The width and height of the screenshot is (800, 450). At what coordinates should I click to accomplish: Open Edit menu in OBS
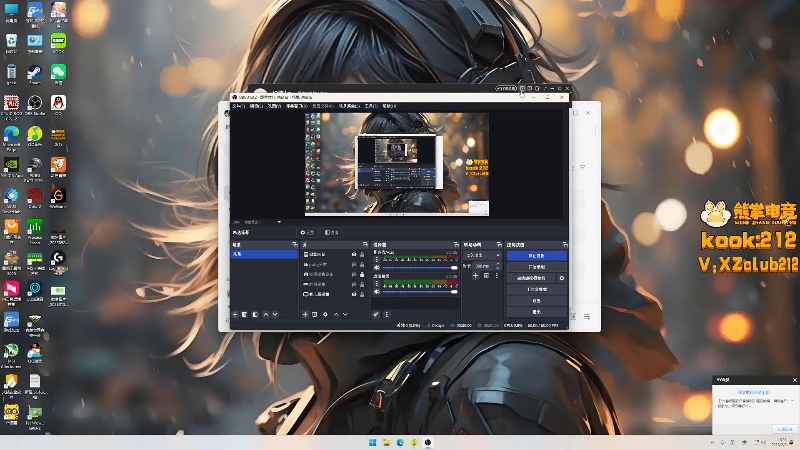[256, 106]
